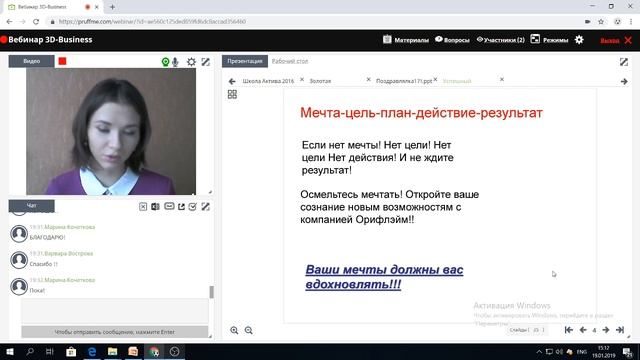Image resolution: width=640 pixels, height=360 pixels.
Task: Expand the video panel to fullscreen
Action: click(206, 62)
